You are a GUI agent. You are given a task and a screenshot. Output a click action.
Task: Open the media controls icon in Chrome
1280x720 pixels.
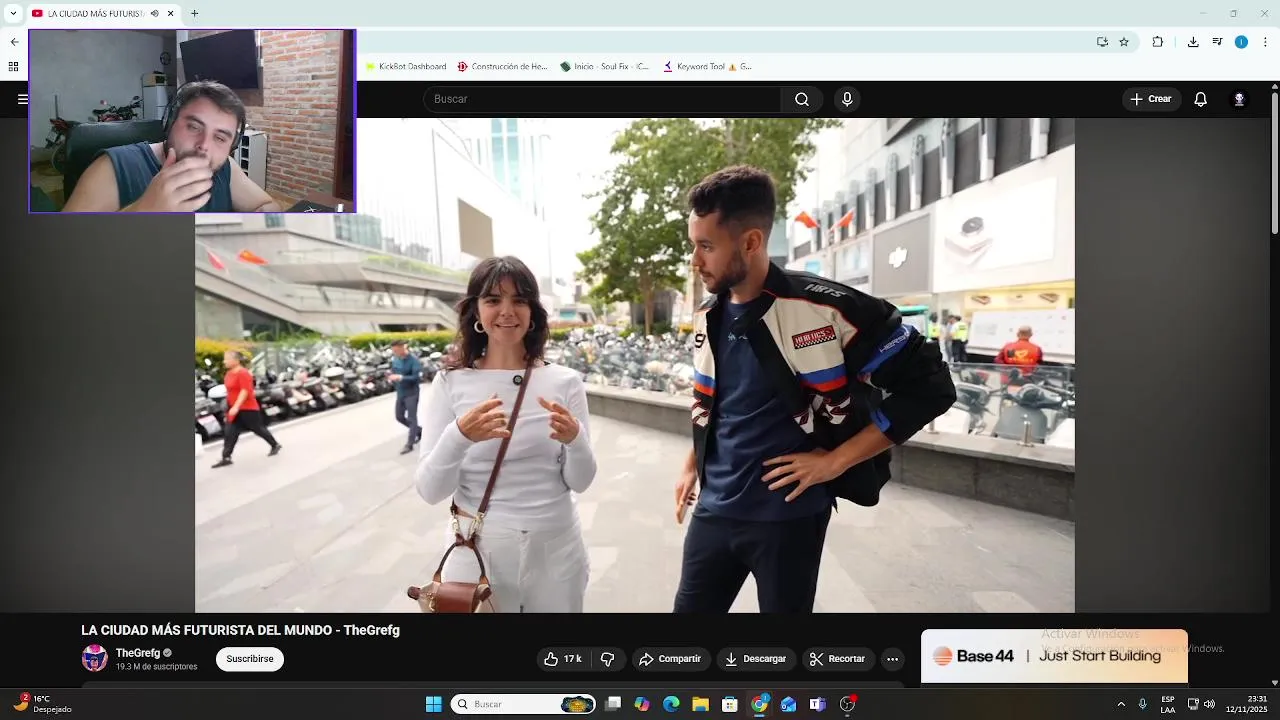pyautogui.click(x=1217, y=42)
